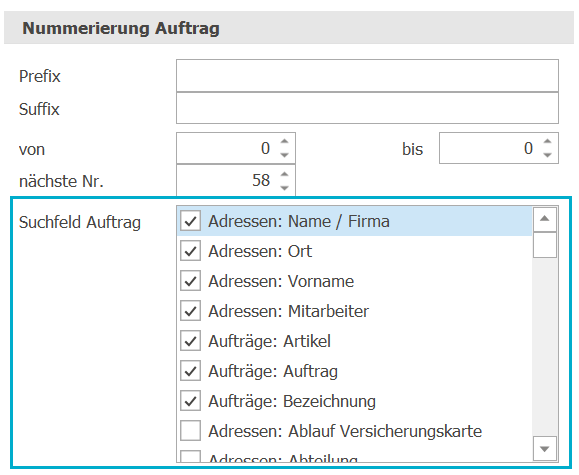The height and width of the screenshot is (475, 579).
Task: Increase the 'bis' value with up arrow
Action: tap(547, 141)
